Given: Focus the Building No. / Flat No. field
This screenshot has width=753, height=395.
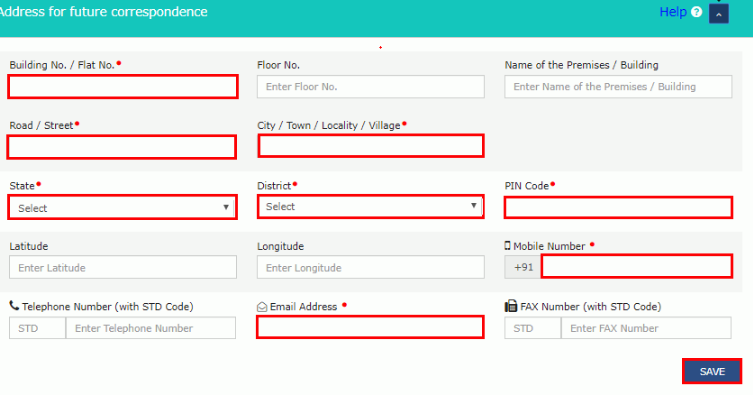Looking at the screenshot, I should [123, 86].
